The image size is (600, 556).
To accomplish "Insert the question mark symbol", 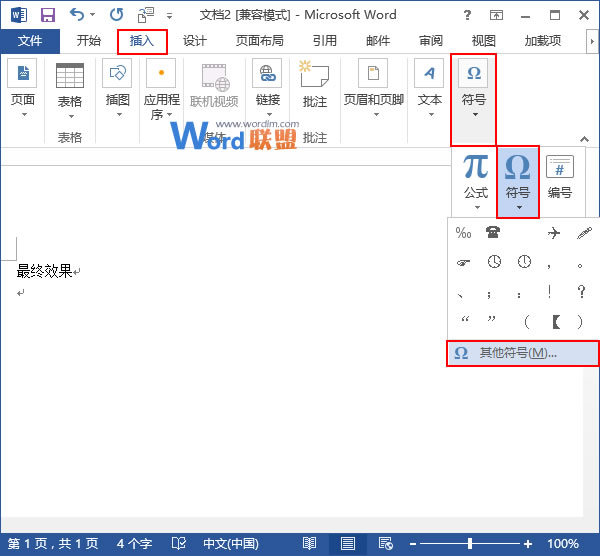I will (x=581, y=292).
